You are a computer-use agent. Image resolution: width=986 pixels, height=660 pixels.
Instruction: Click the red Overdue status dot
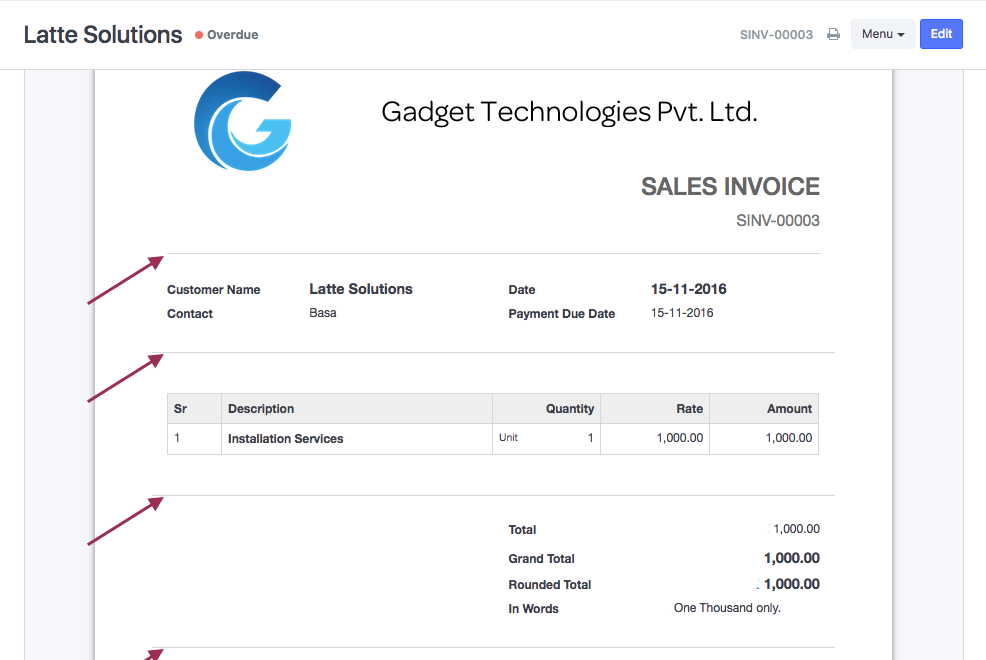(199, 35)
